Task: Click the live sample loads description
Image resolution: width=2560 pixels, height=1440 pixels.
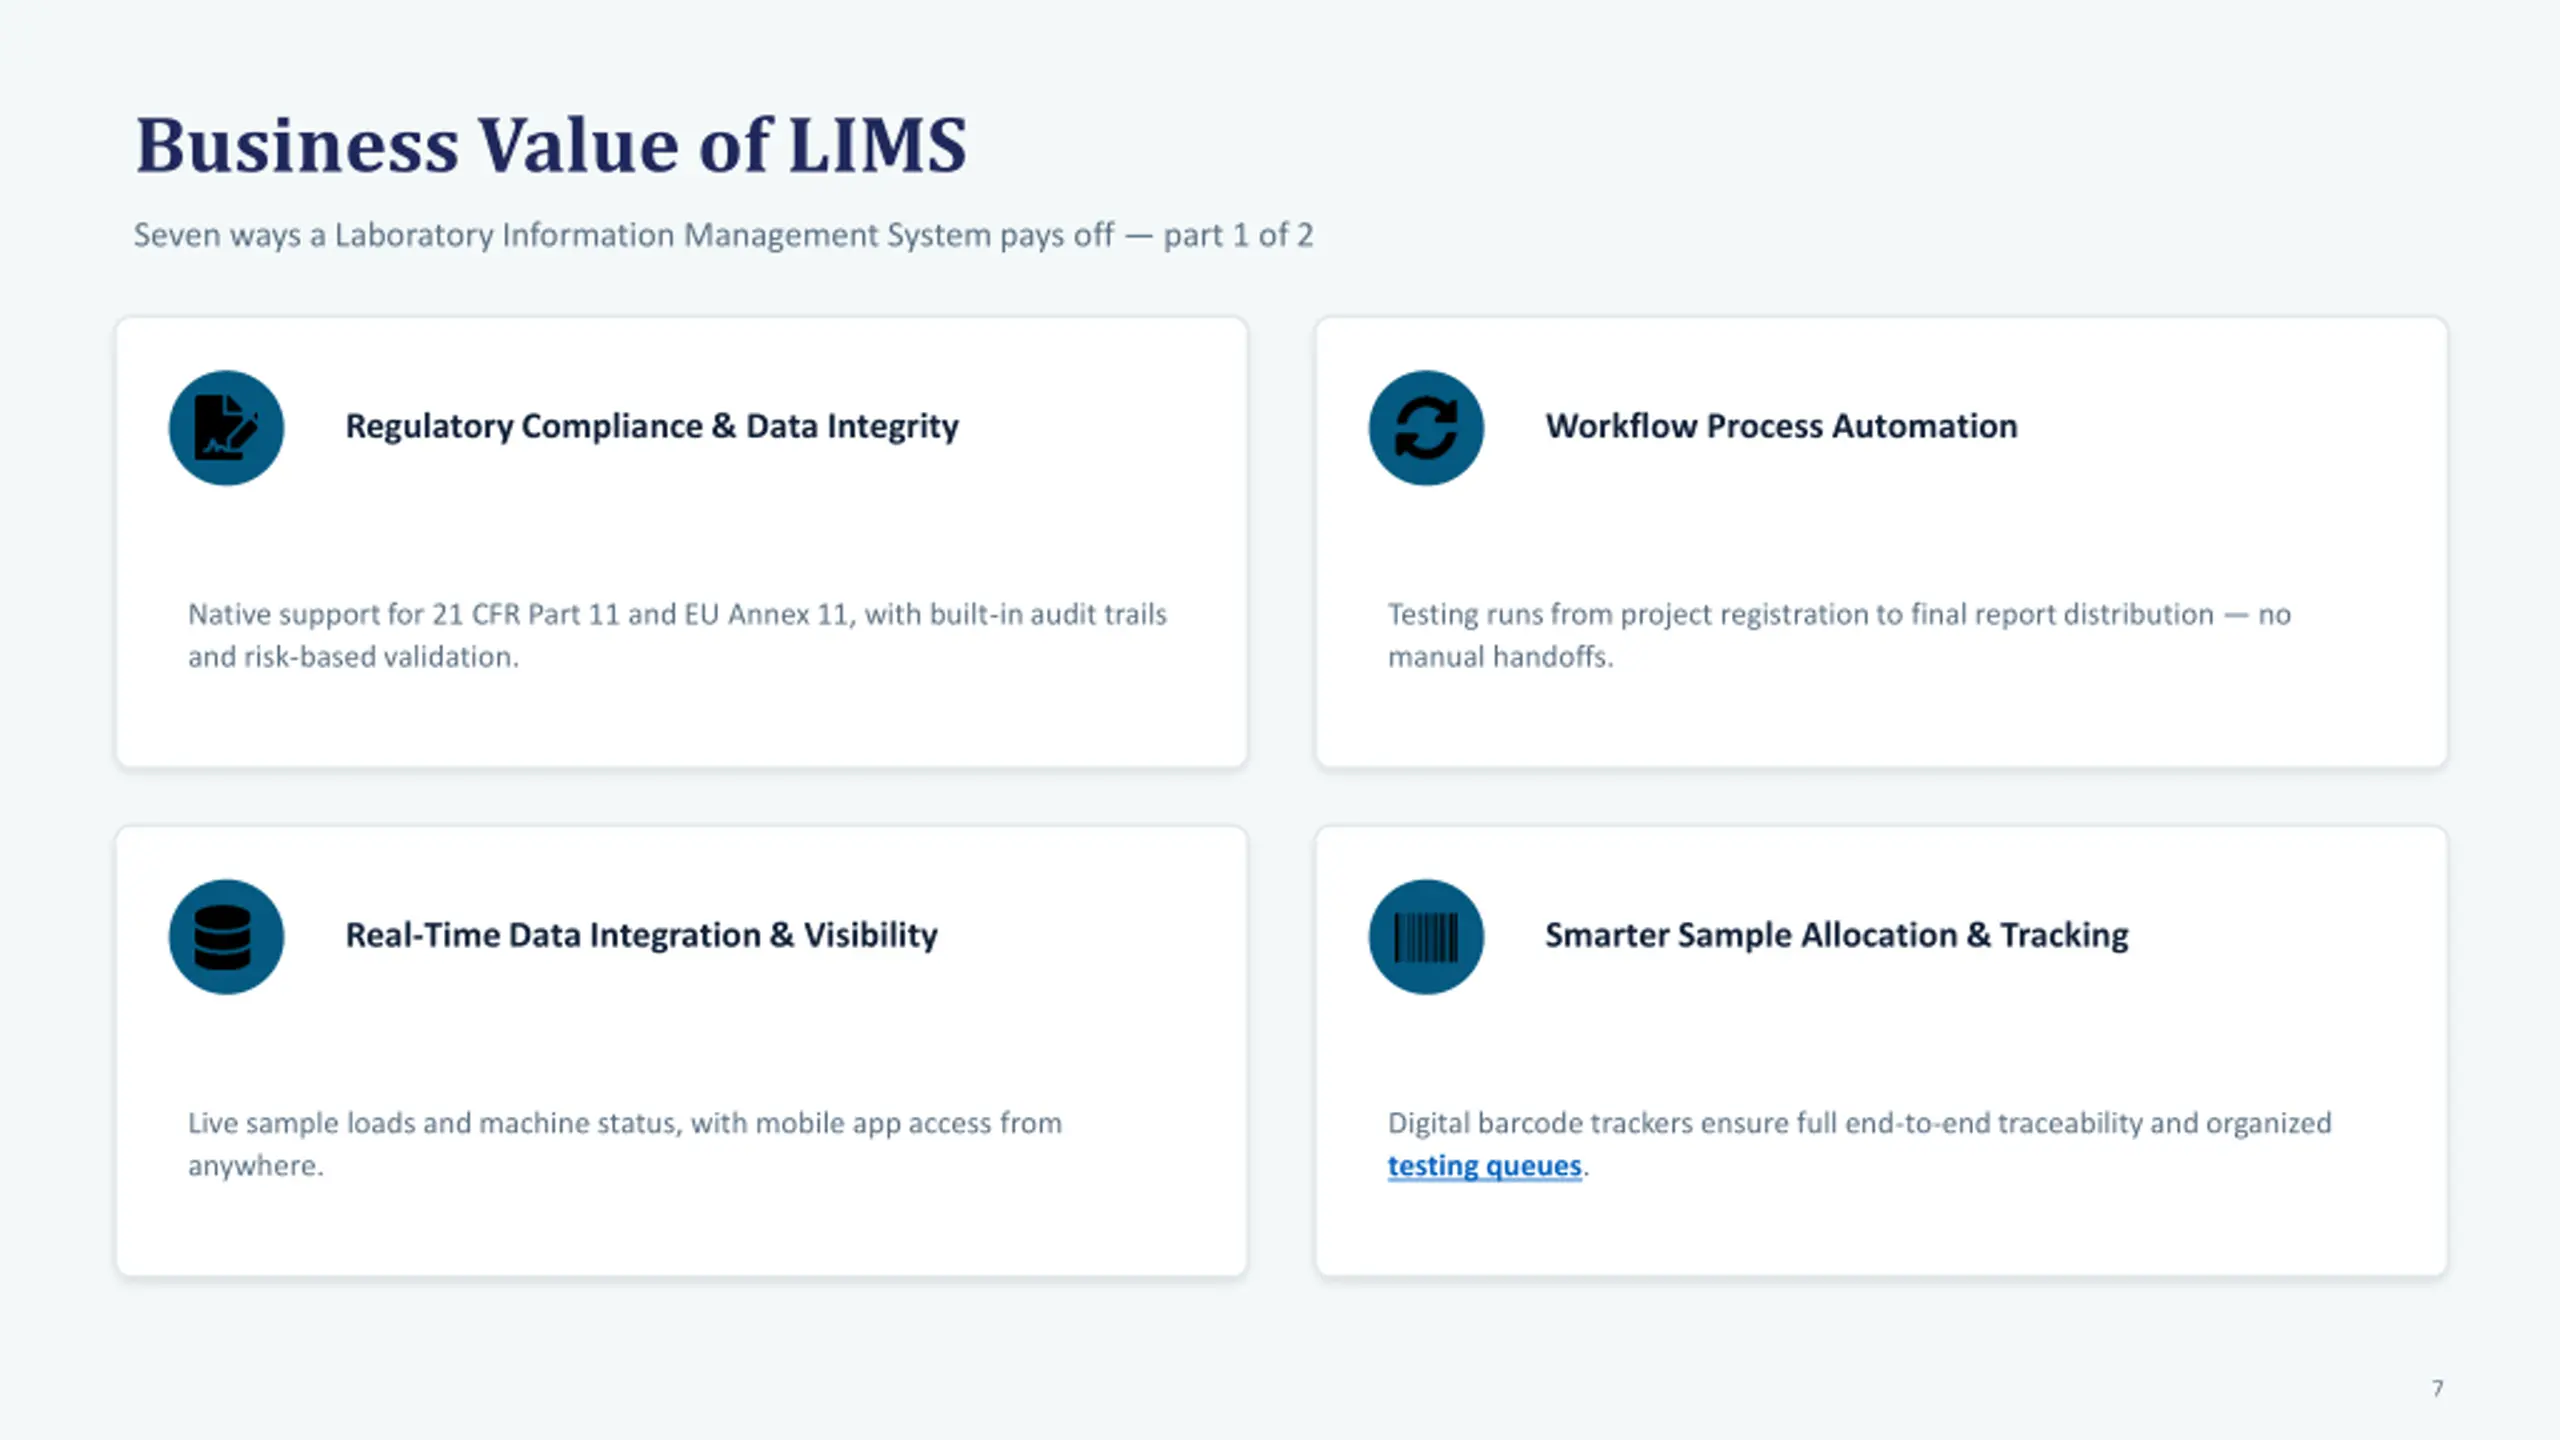Action: [625, 1144]
